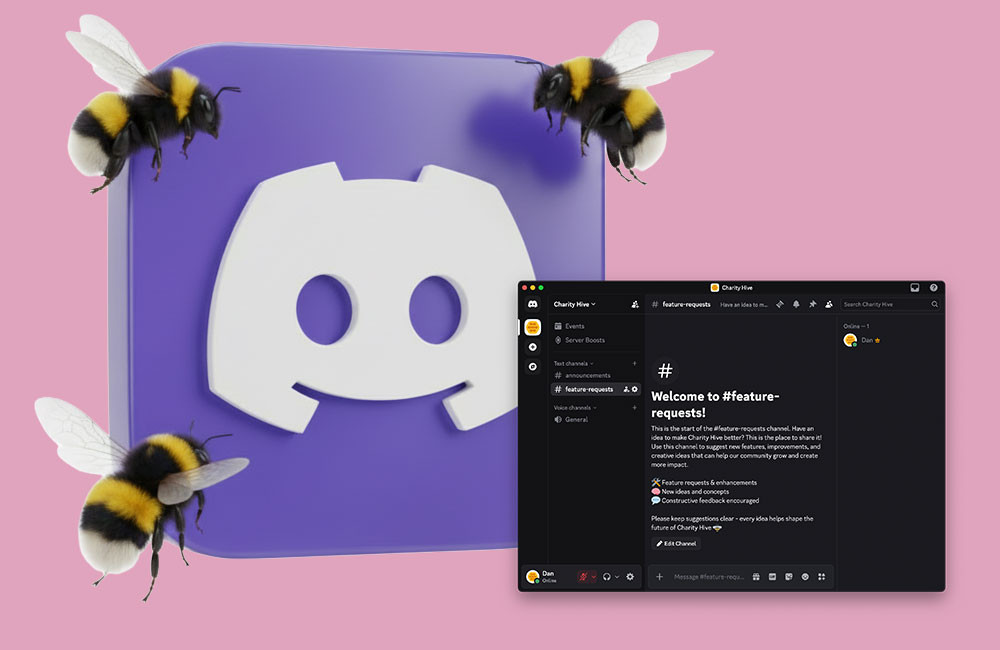Click the Search Charity Hive field
This screenshot has height=650, width=1000.
click(x=885, y=303)
